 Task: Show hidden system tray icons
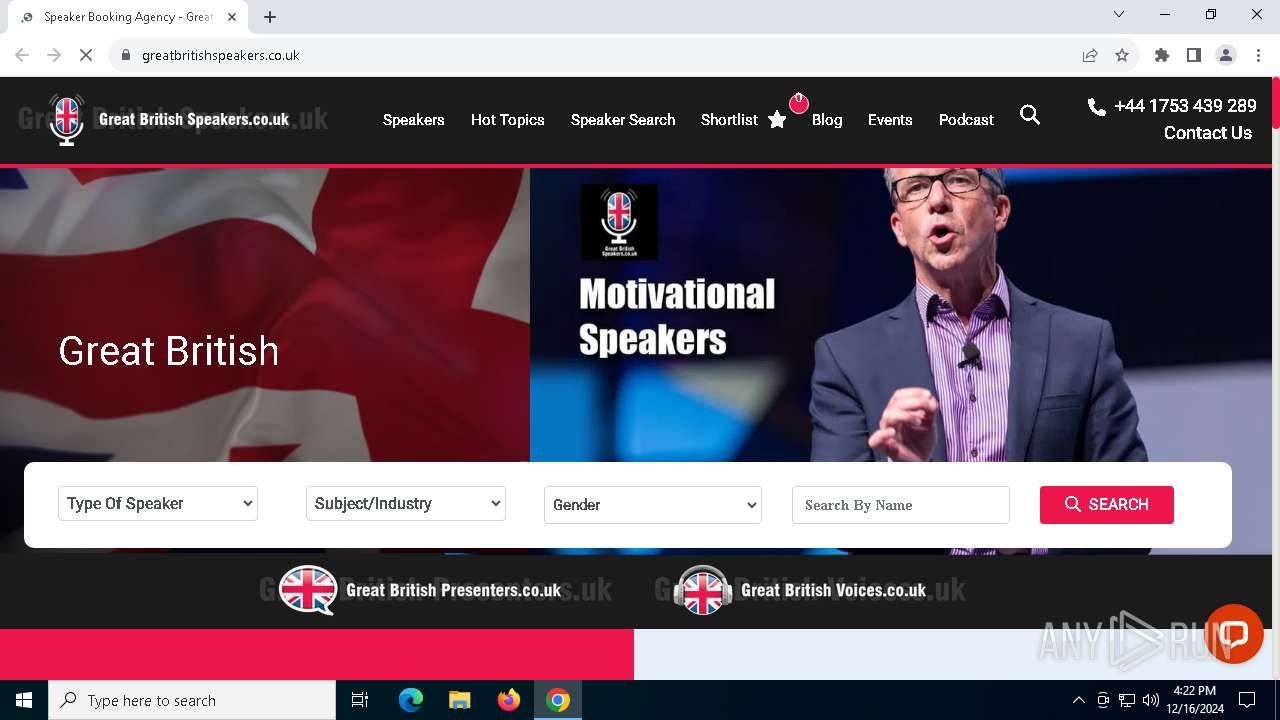pos(1078,700)
